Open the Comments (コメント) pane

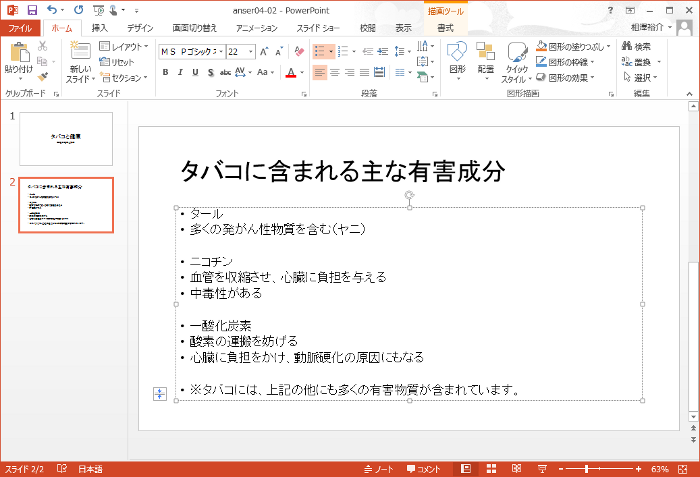(x=423, y=469)
